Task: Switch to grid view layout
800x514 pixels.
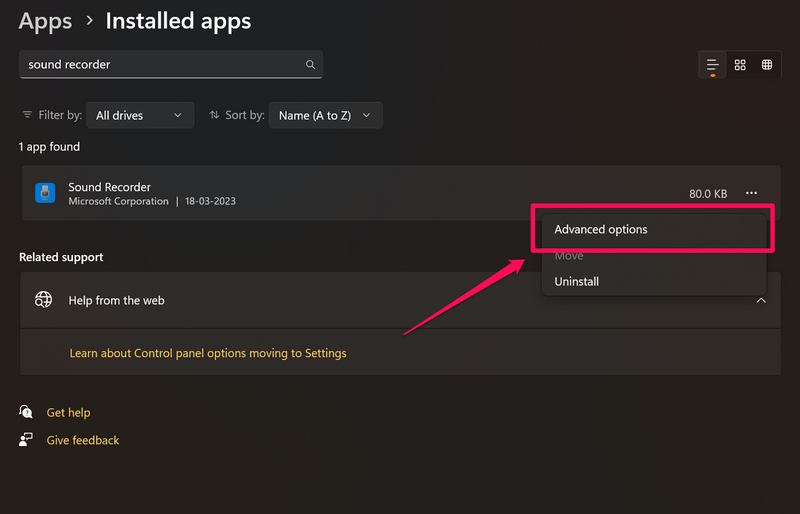Action: tap(740, 65)
